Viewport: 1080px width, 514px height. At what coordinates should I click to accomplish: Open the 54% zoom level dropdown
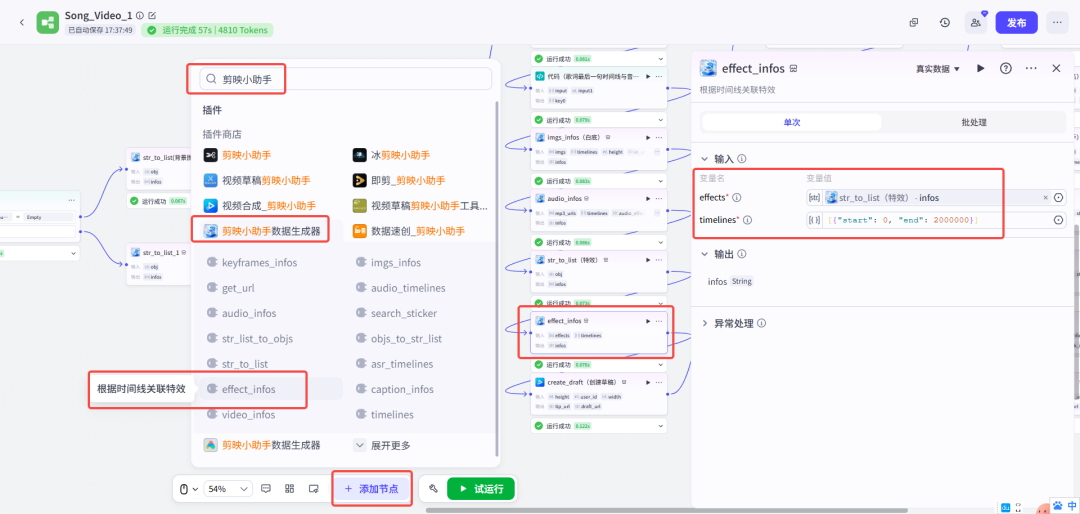coord(228,489)
